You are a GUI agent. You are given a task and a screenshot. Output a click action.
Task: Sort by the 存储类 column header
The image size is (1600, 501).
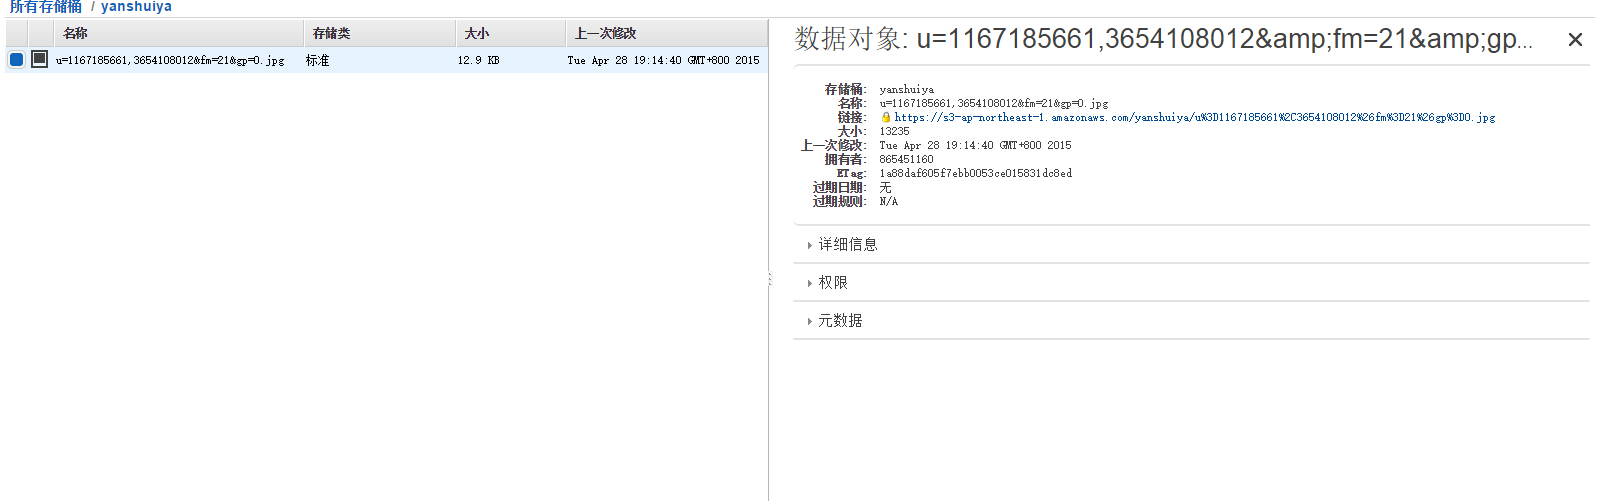(x=331, y=33)
